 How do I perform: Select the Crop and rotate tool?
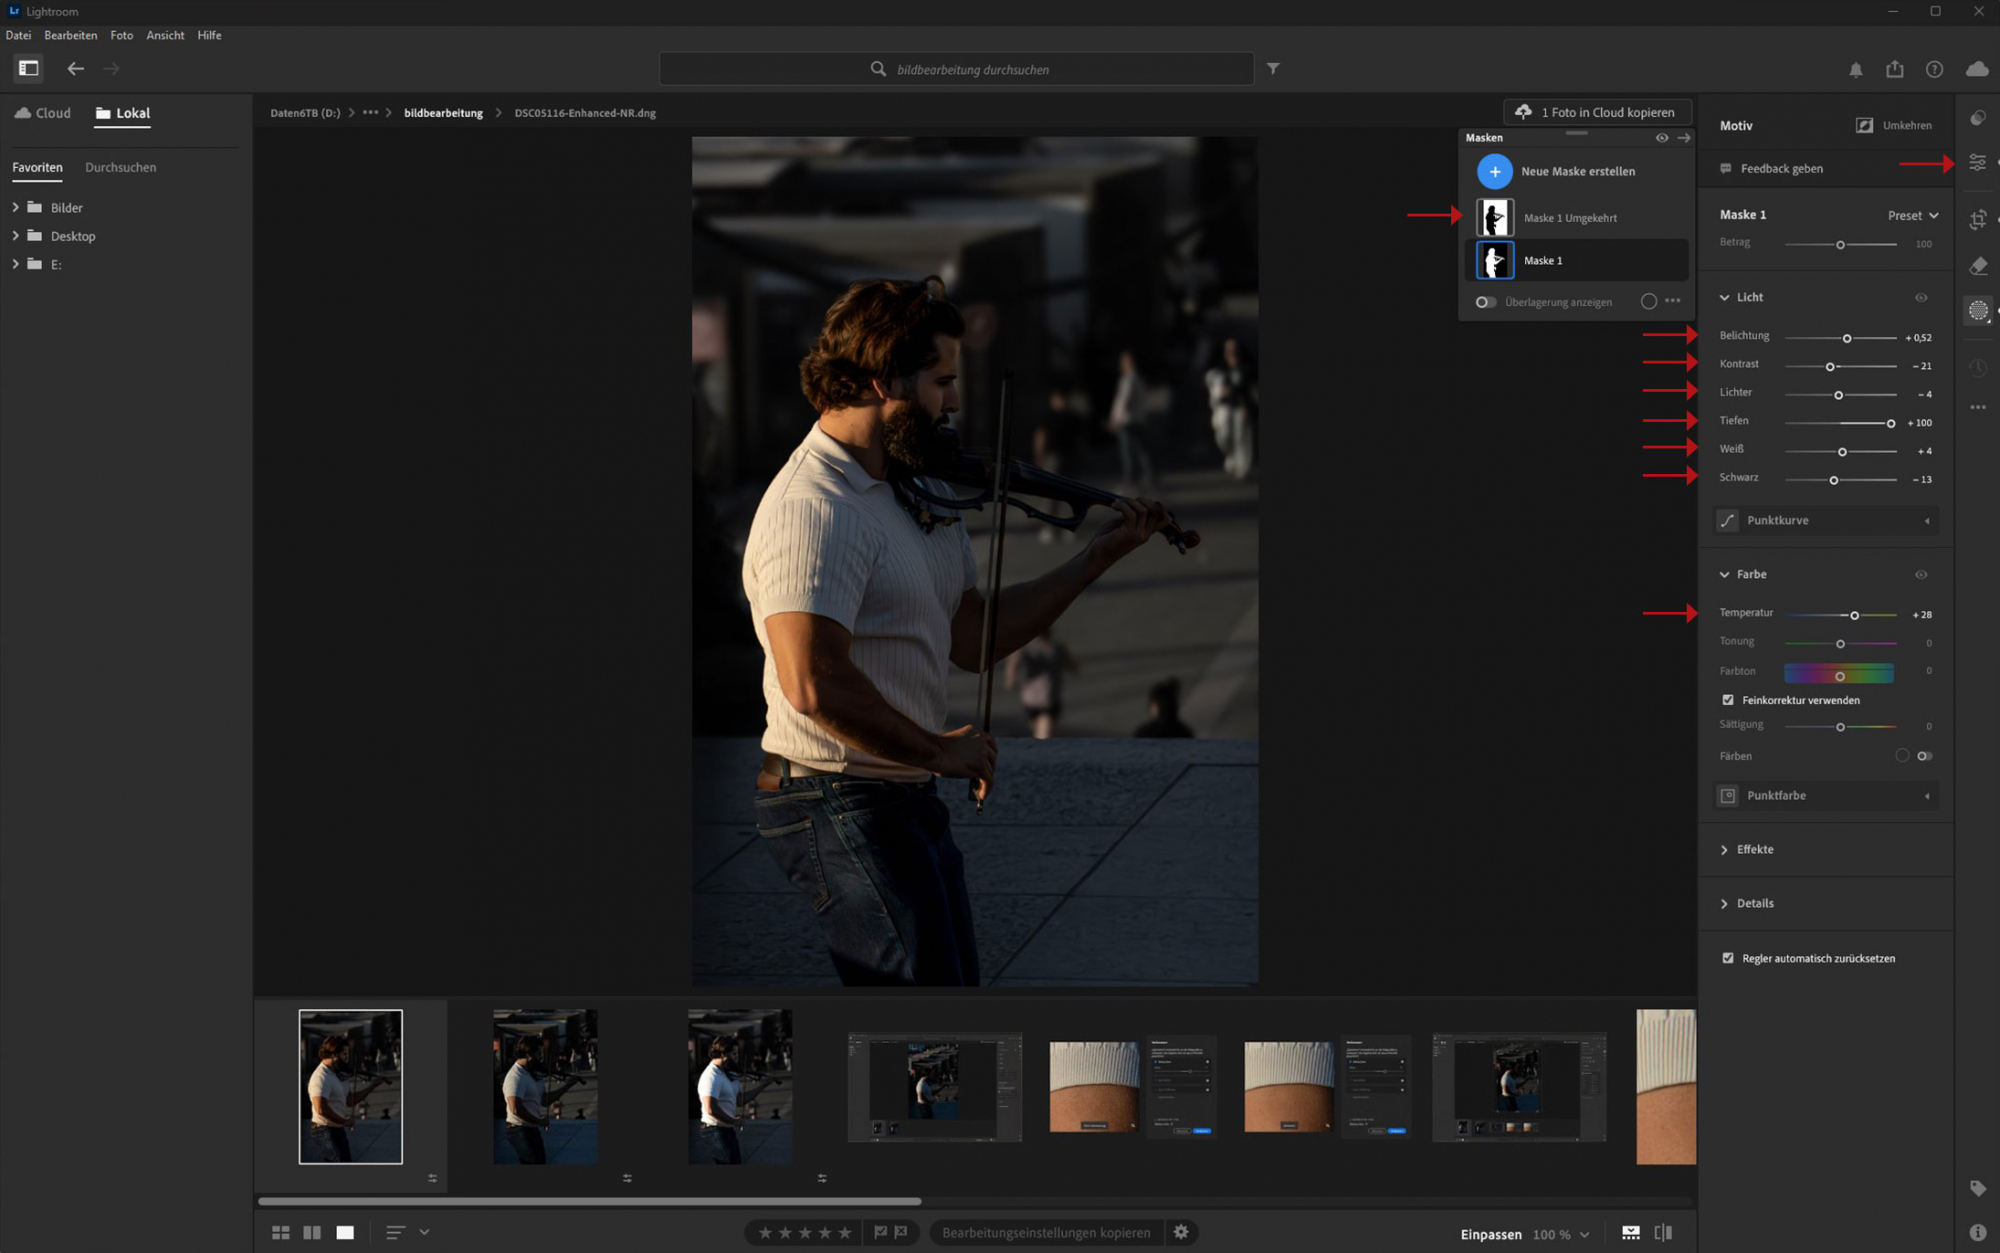click(x=1977, y=219)
